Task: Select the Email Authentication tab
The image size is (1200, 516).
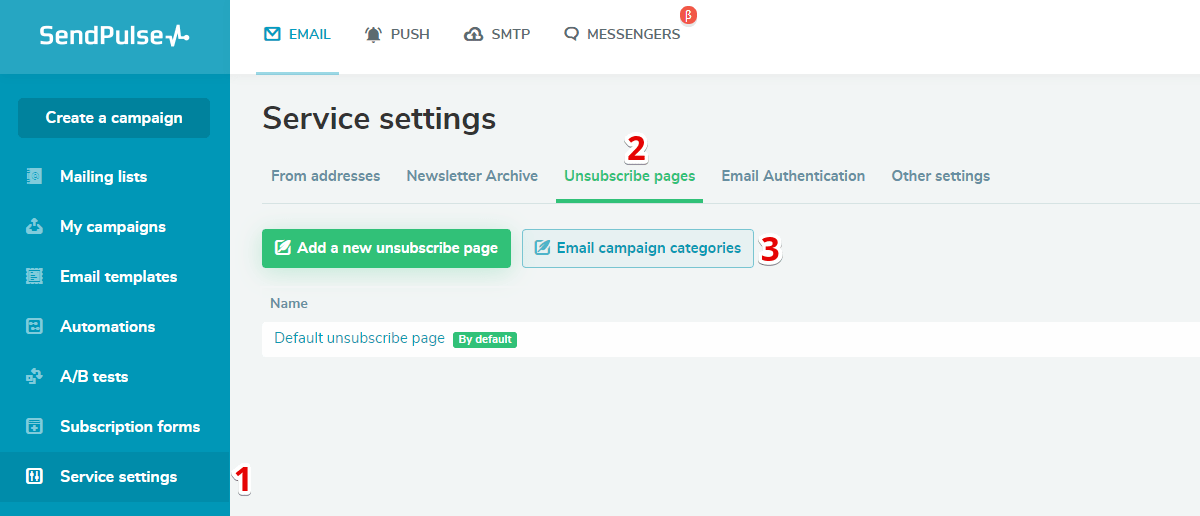Action: tap(793, 176)
